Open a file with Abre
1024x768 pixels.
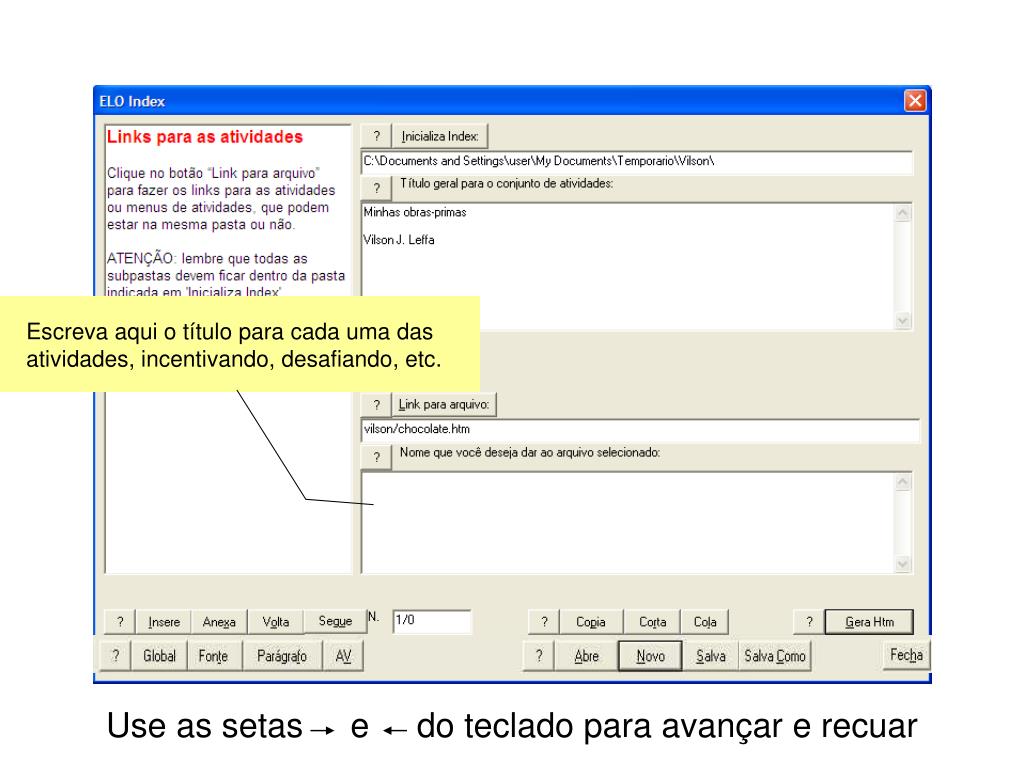[586, 656]
